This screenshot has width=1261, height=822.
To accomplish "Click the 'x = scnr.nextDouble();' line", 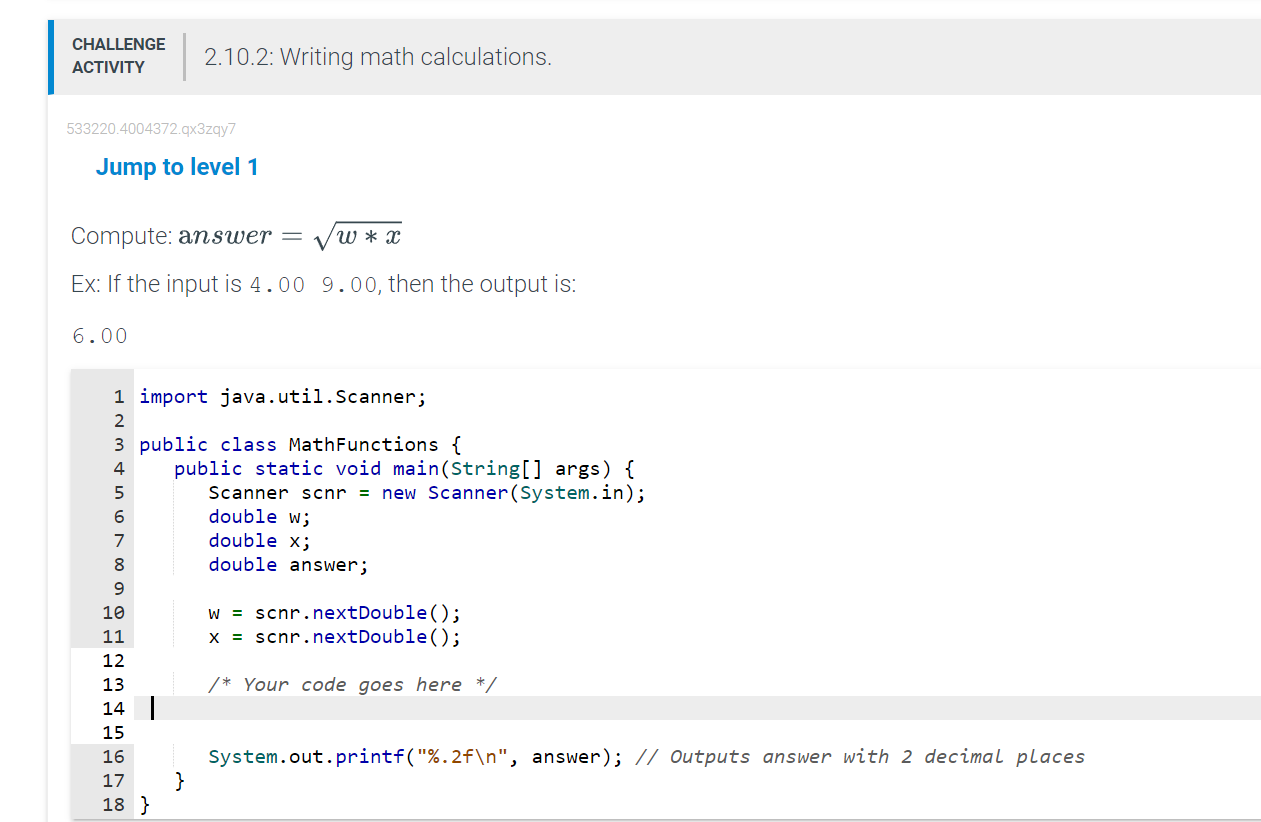I will click(x=334, y=636).
